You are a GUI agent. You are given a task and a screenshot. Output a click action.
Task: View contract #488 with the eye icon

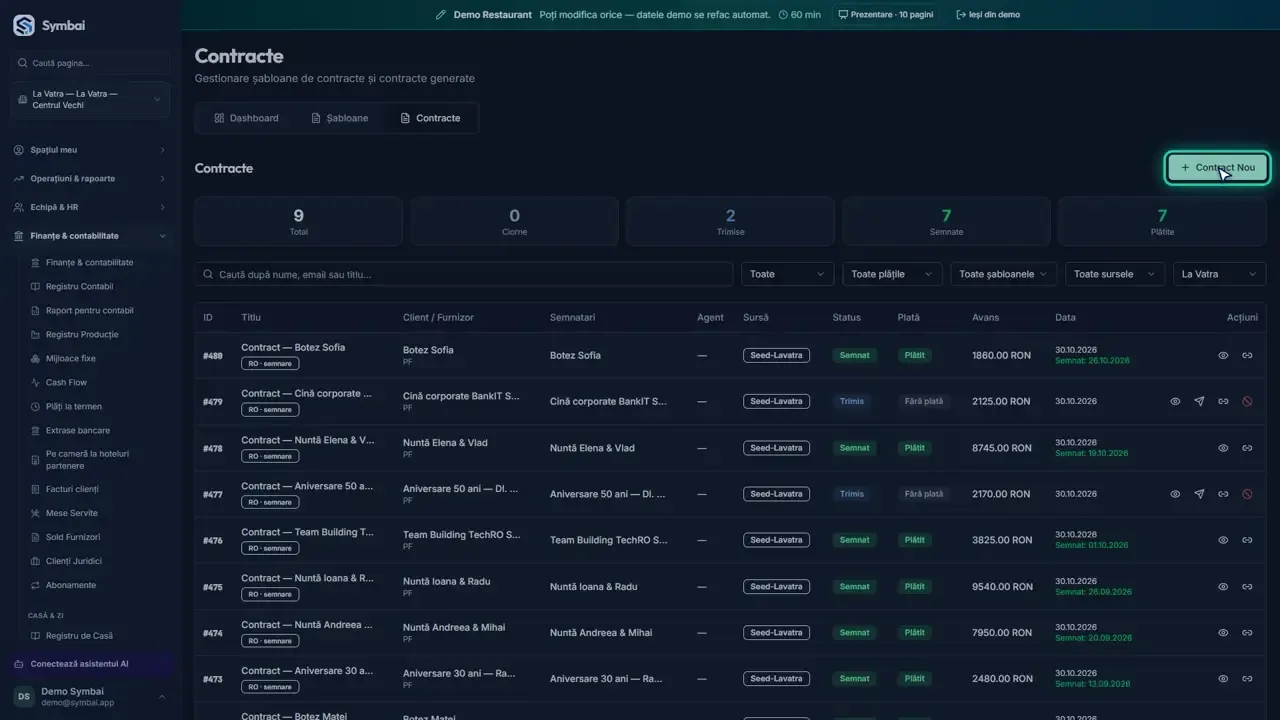pyautogui.click(x=1223, y=355)
